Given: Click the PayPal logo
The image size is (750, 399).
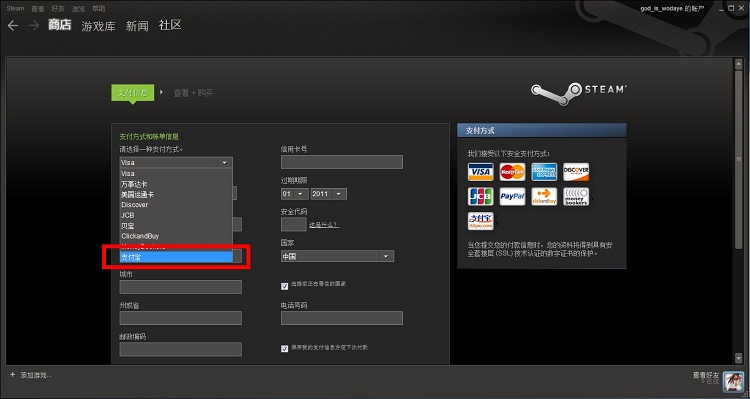Looking at the screenshot, I should pyautogui.click(x=512, y=197).
